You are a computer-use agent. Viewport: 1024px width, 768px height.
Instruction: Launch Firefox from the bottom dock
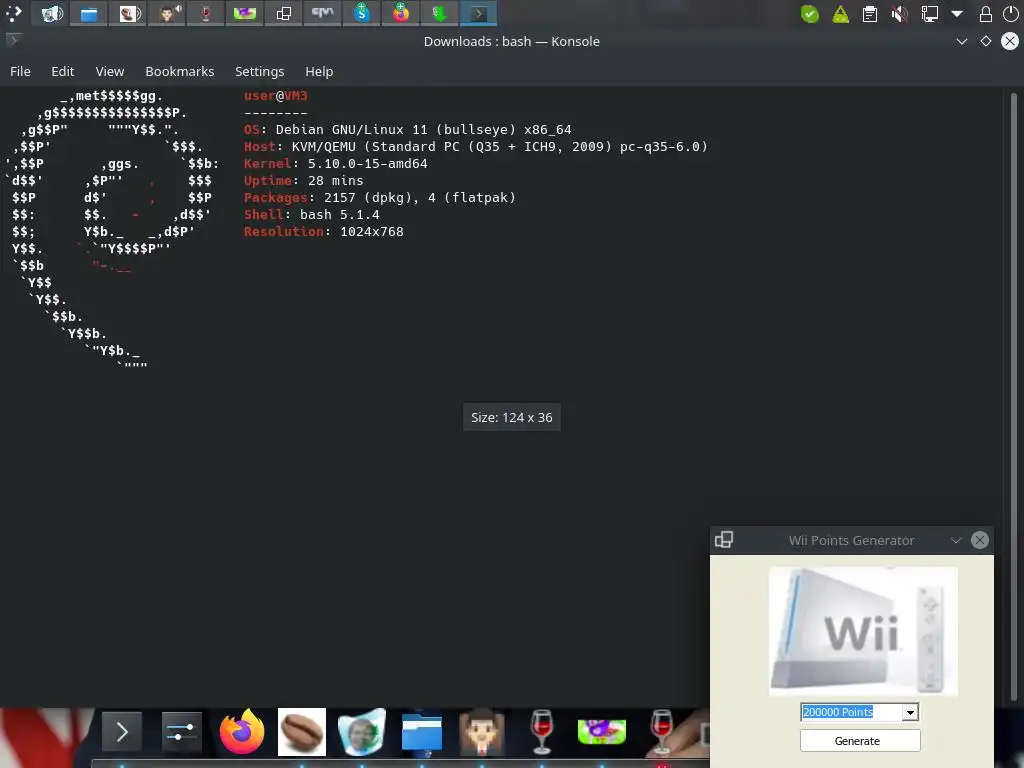coord(242,731)
